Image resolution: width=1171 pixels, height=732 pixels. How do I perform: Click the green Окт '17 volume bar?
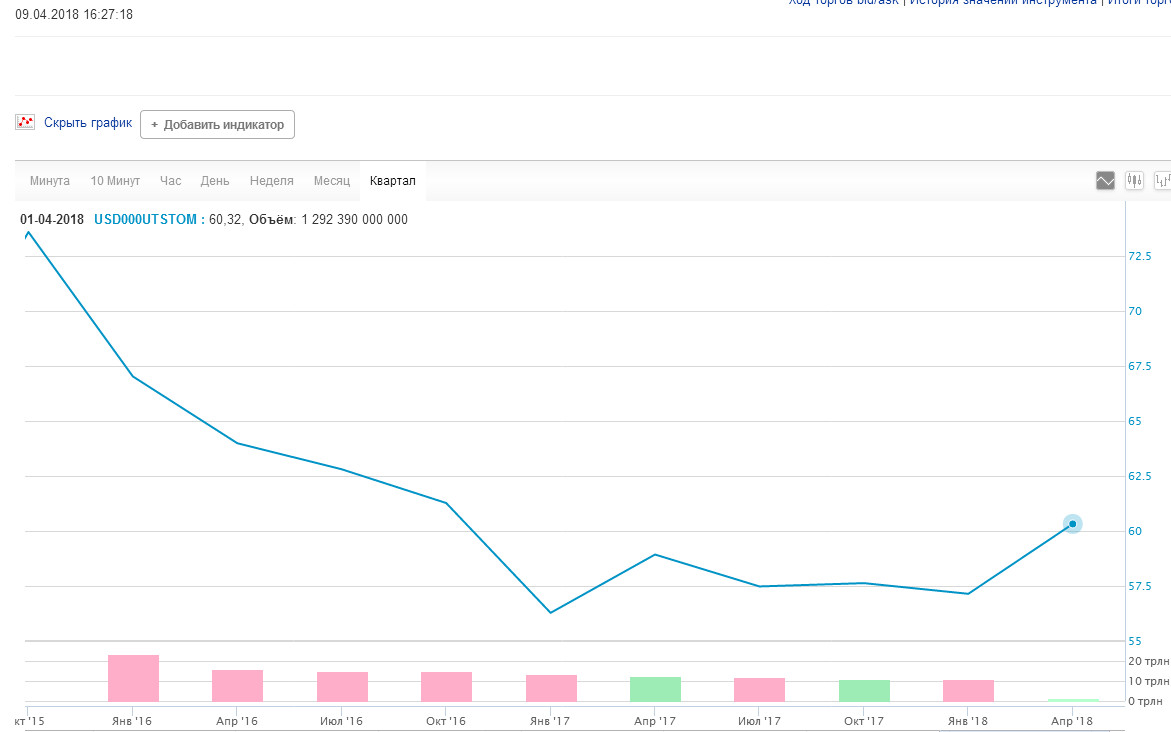[x=864, y=691]
